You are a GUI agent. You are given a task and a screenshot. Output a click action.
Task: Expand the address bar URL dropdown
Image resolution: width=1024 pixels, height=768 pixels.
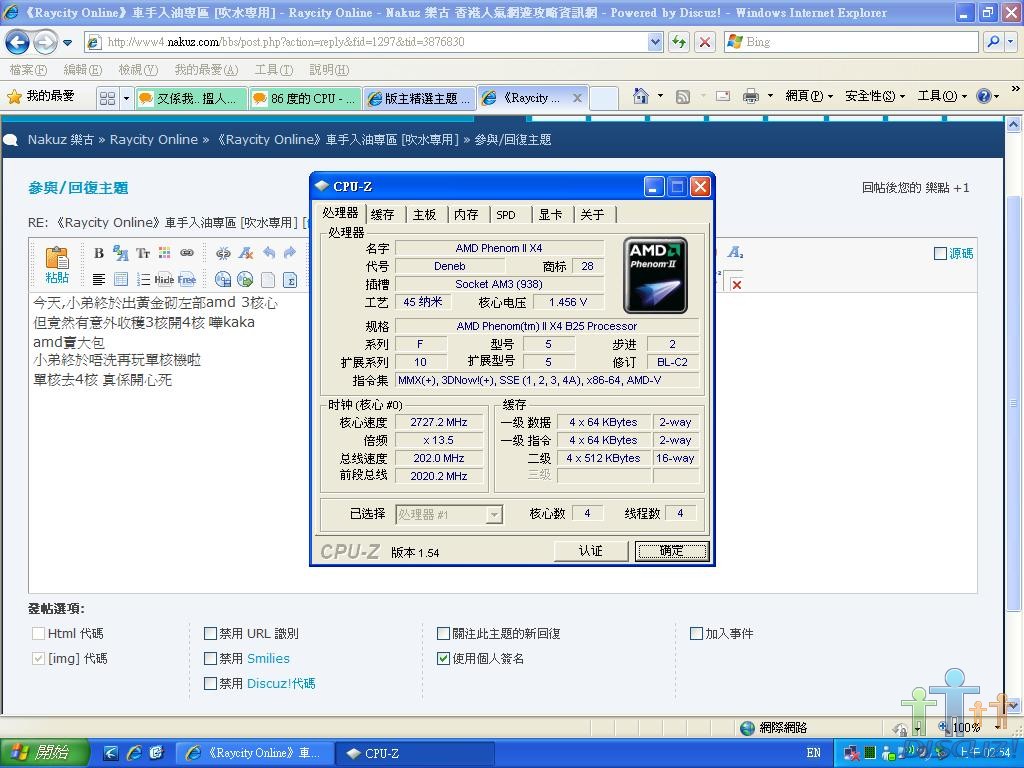[x=655, y=42]
